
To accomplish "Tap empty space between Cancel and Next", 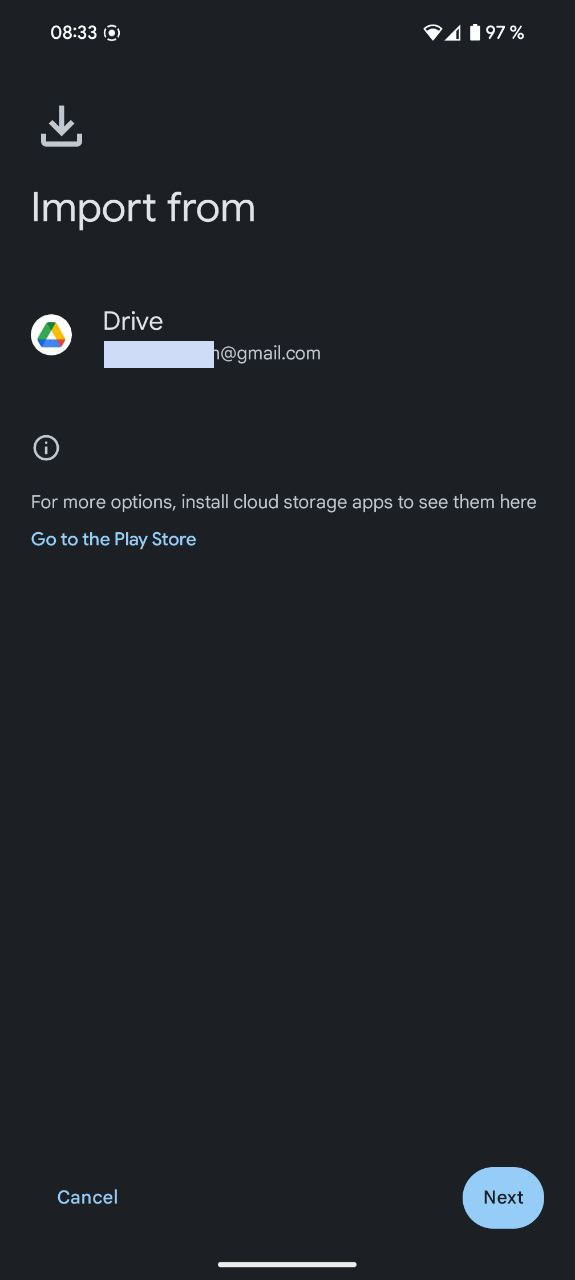I will pyautogui.click(x=290, y=1197).
